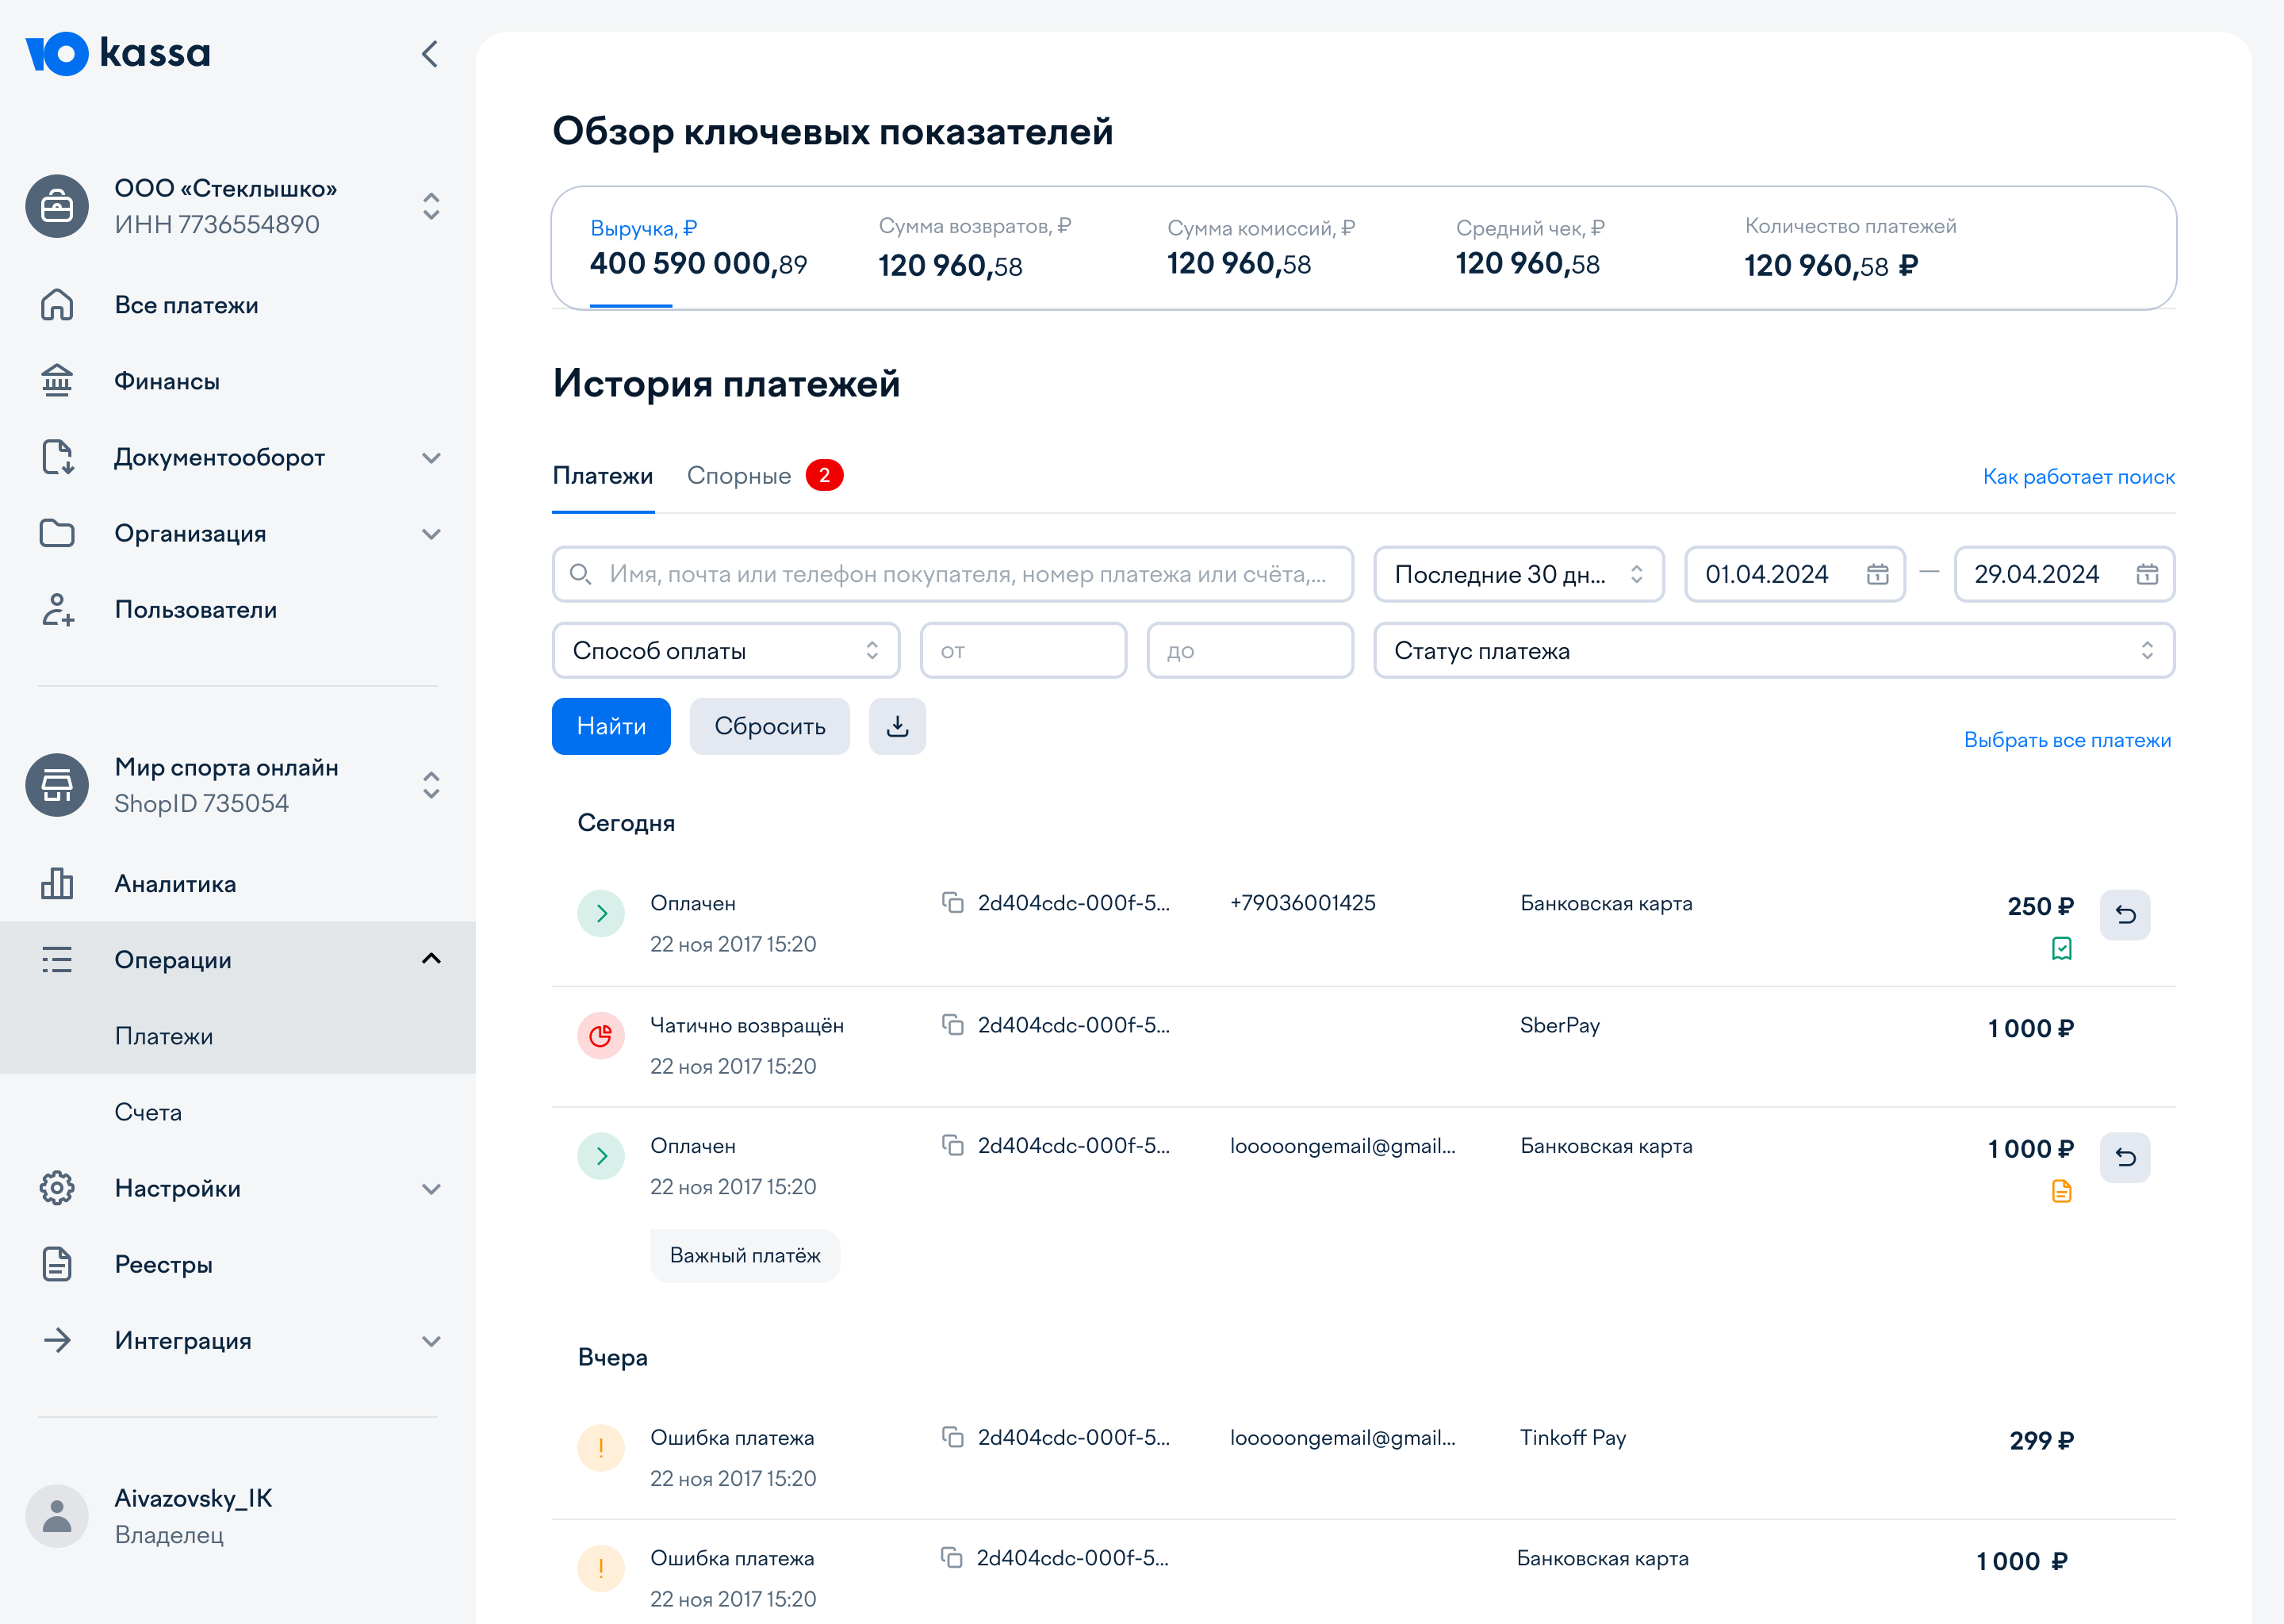Focus the amount от field

[x=1023, y=651]
